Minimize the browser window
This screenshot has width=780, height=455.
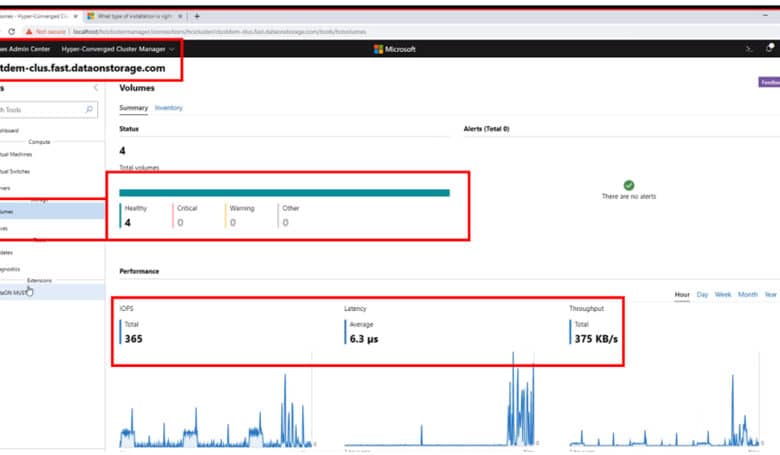coord(765,16)
